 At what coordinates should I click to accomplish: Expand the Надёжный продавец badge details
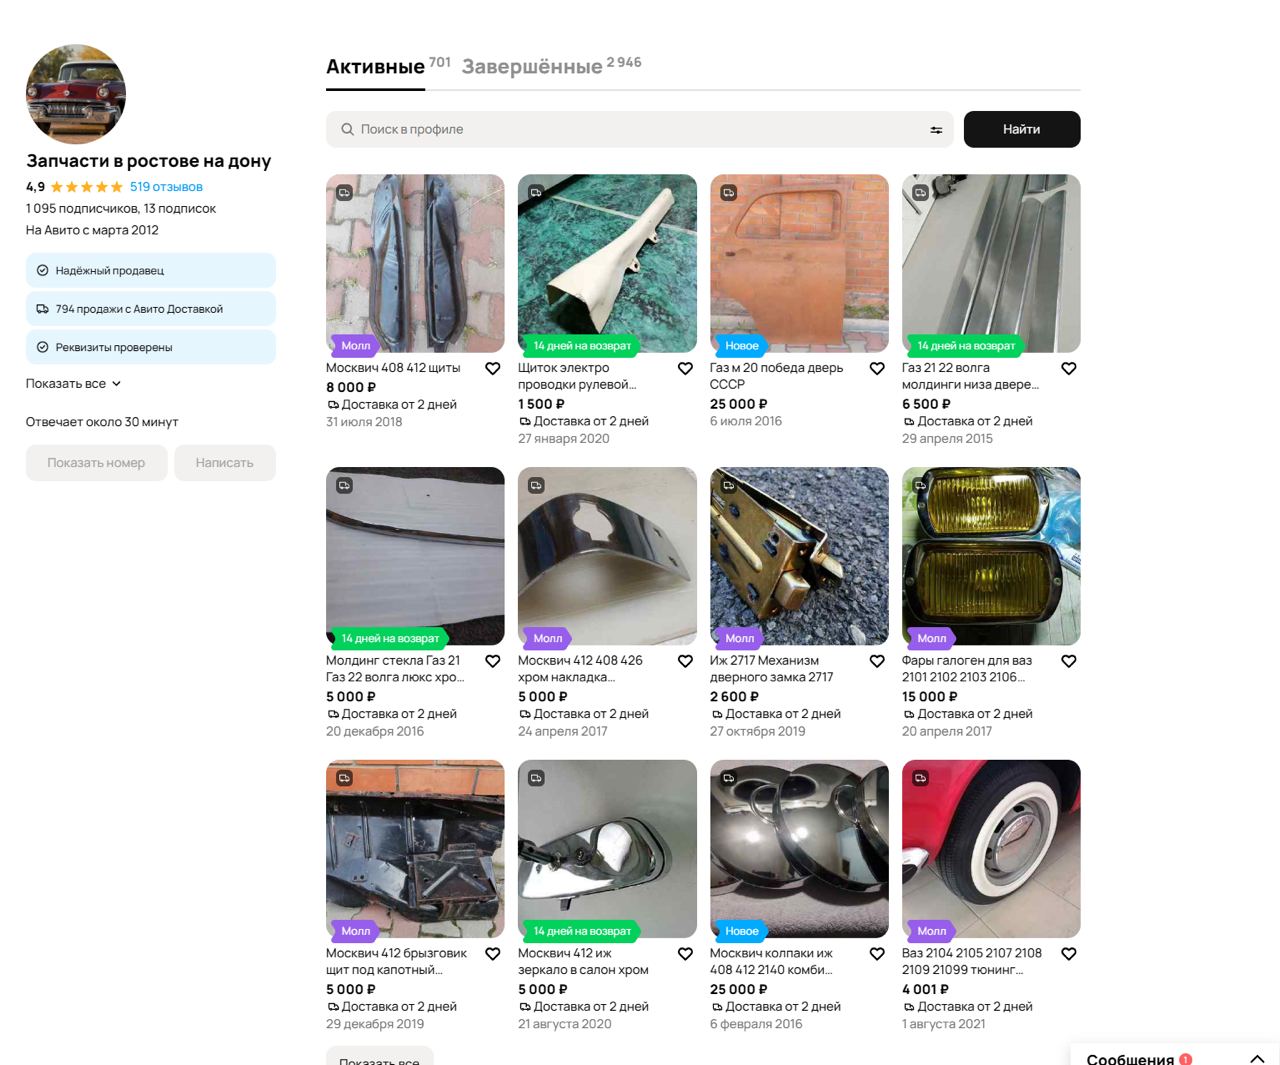[150, 271]
